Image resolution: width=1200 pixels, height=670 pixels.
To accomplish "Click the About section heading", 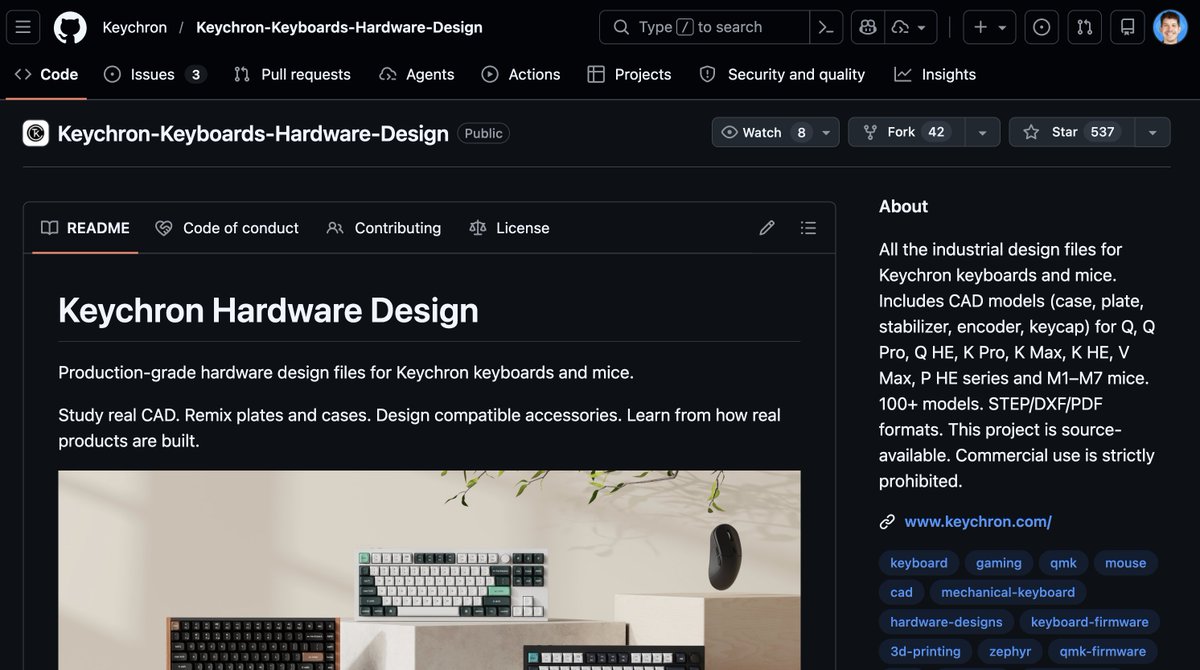I will tap(904, 206).
